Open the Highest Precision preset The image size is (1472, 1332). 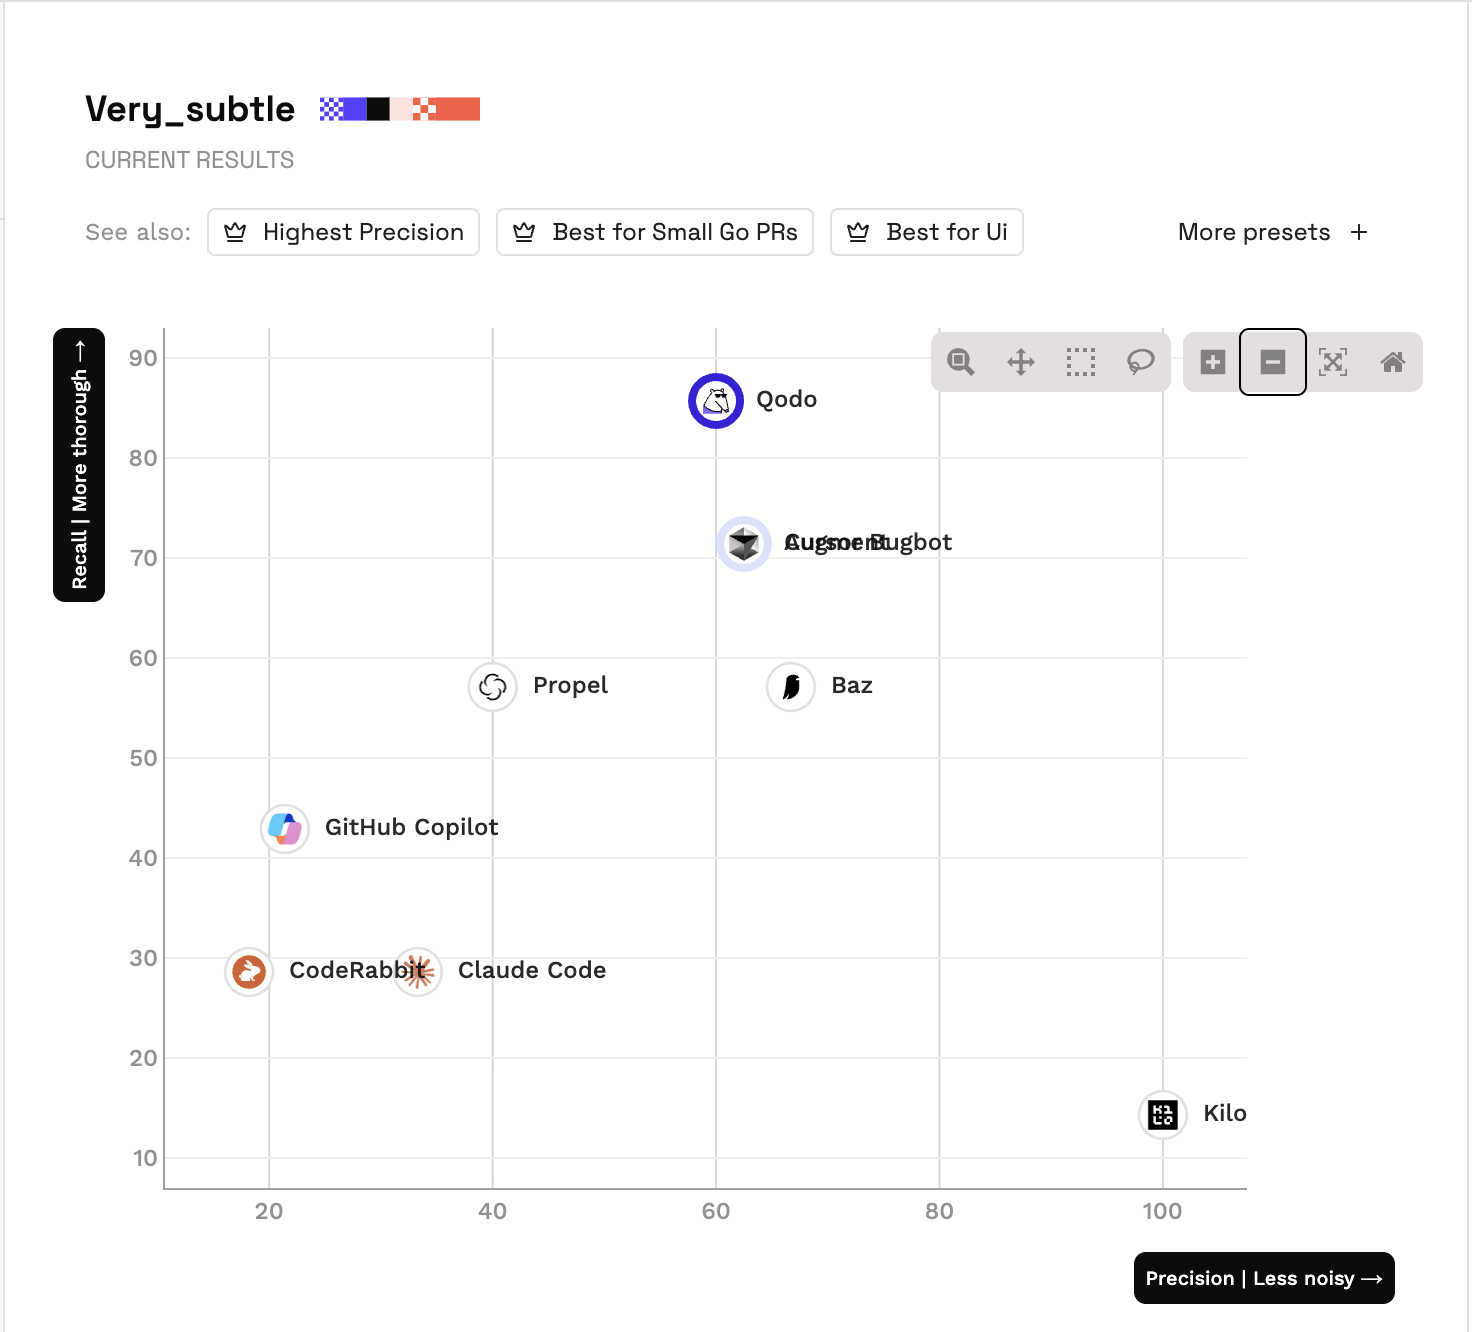pos(344,232)
